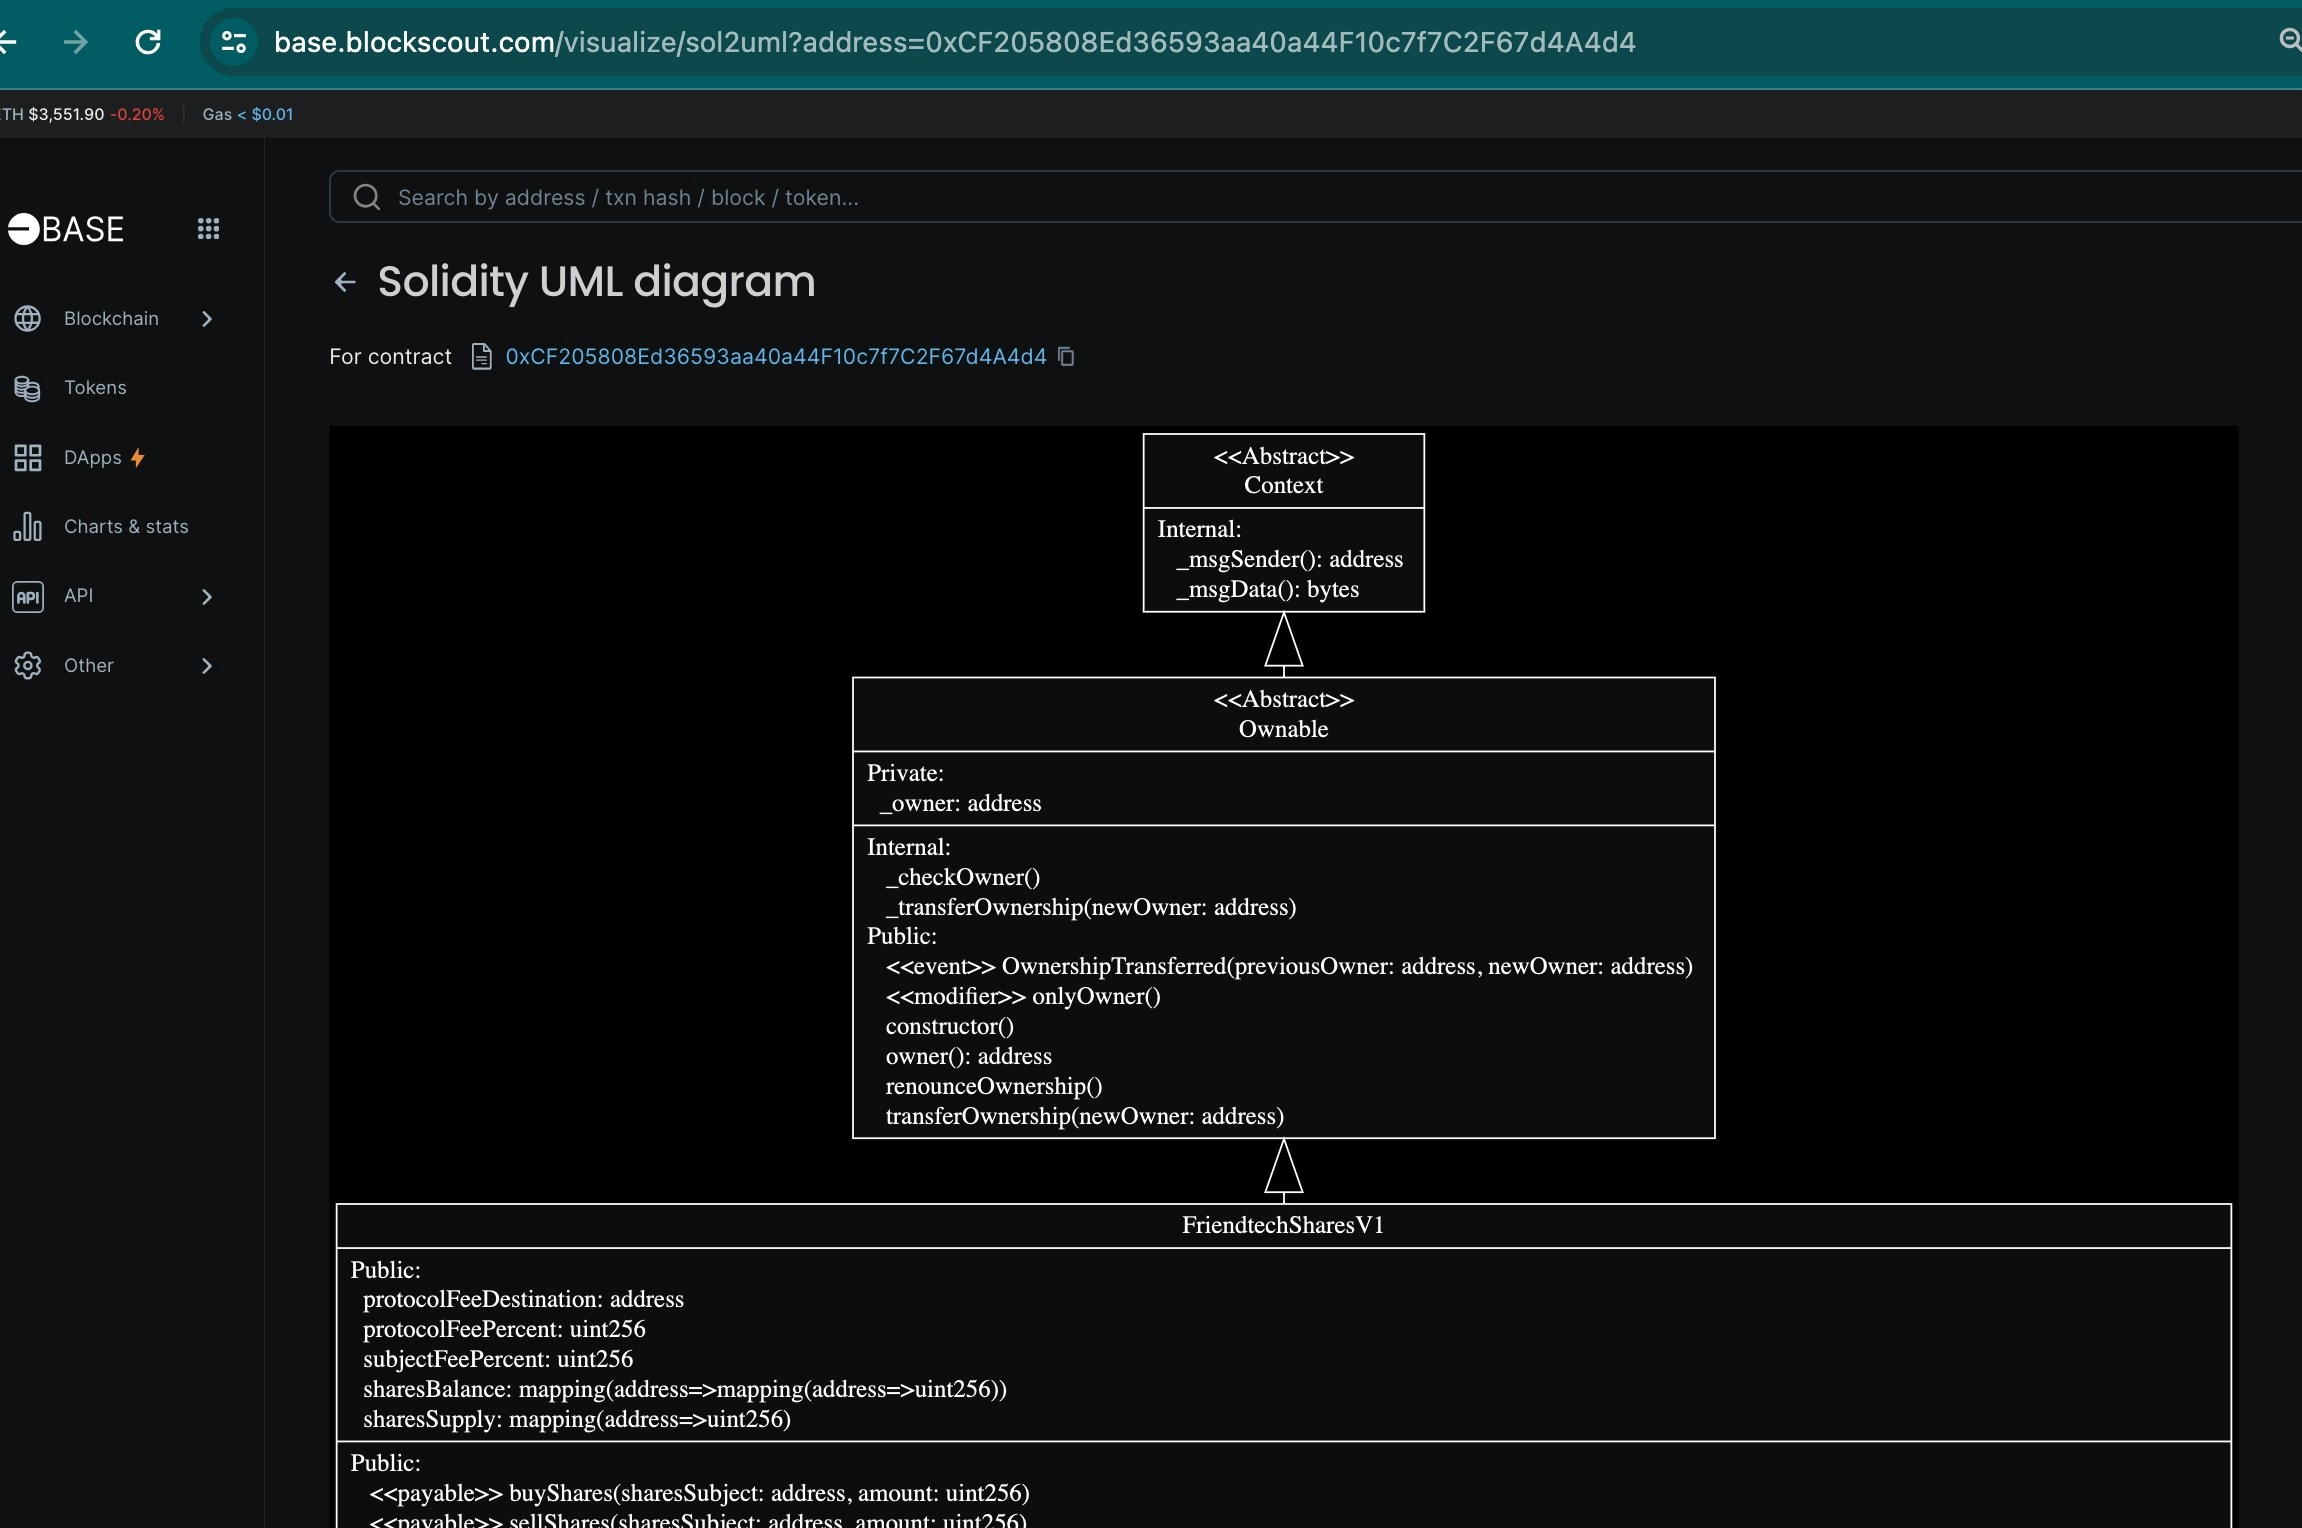Click the gas price $0.01 value

(x=272, y=114)
